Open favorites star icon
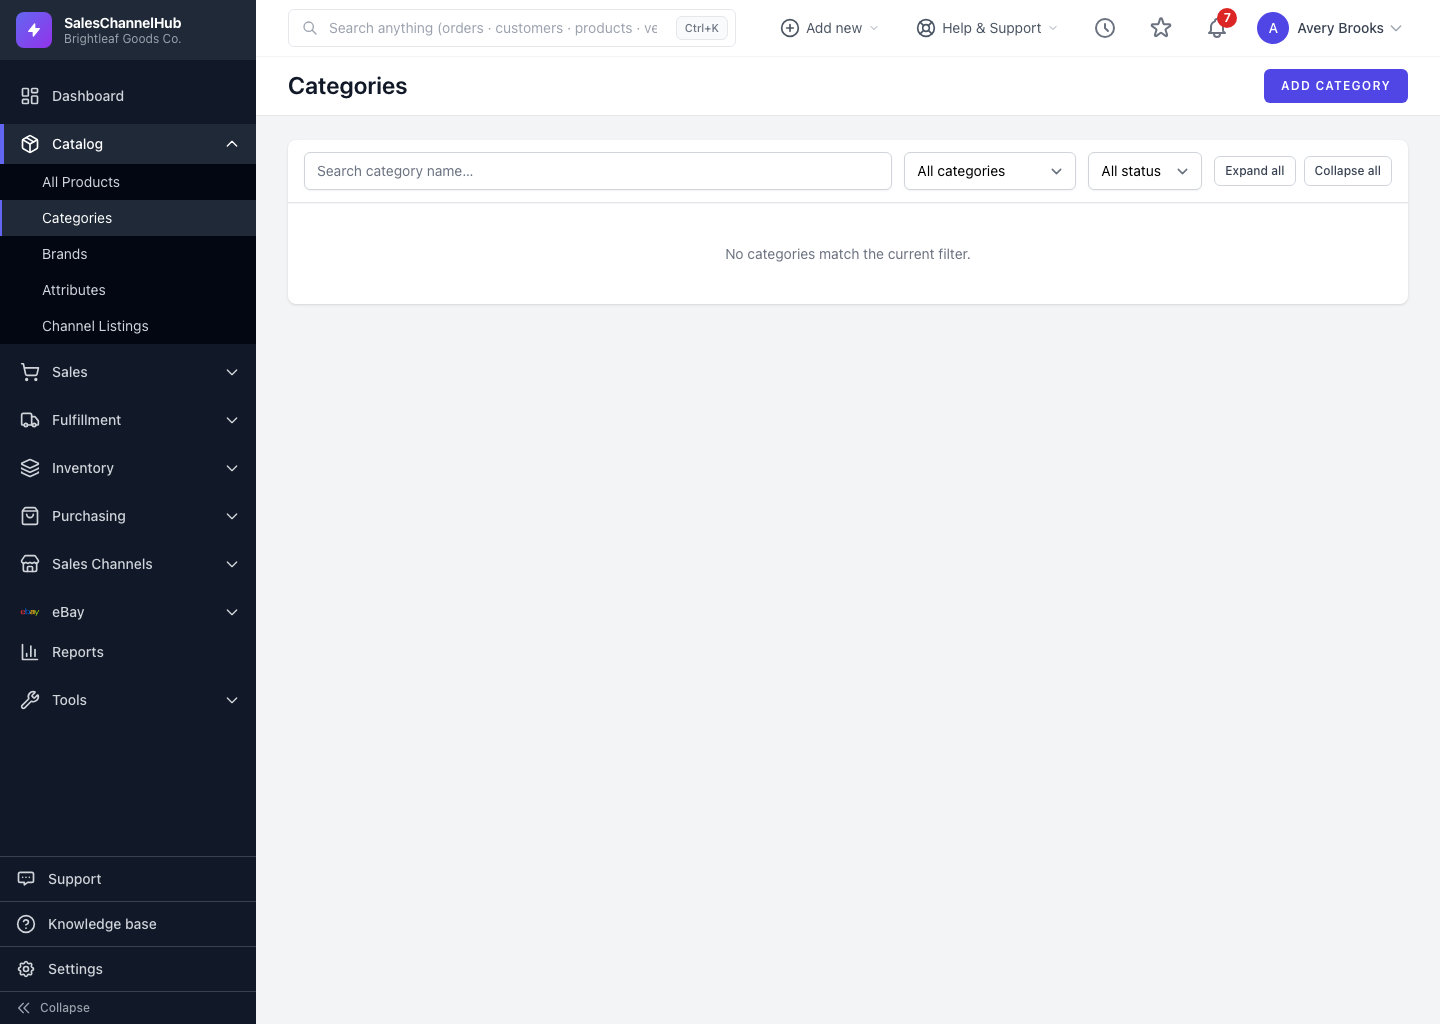Viewport: 1440px width, 1024px height. (x=1161, y=28)
